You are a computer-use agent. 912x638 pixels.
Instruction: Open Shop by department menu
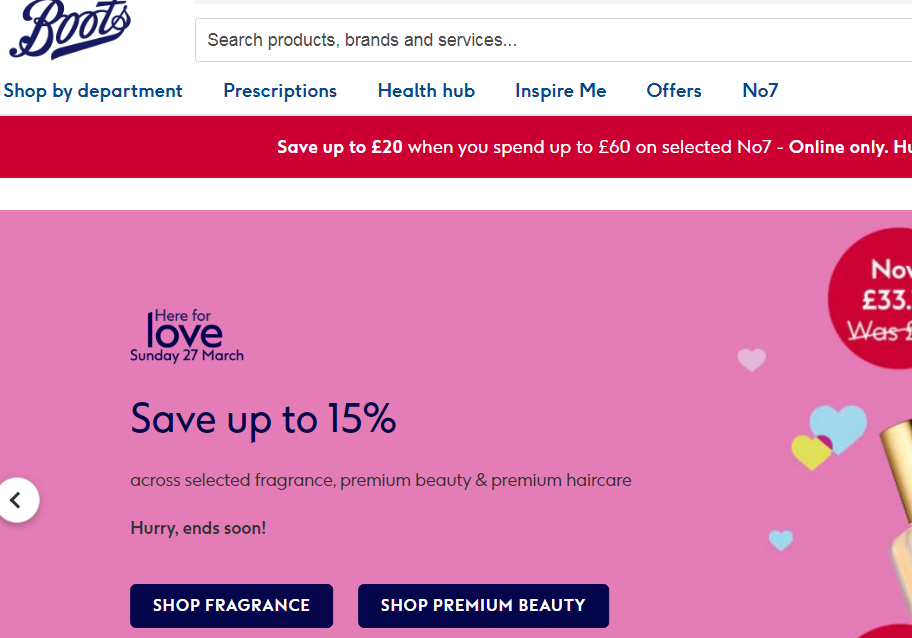pos(93,91)
